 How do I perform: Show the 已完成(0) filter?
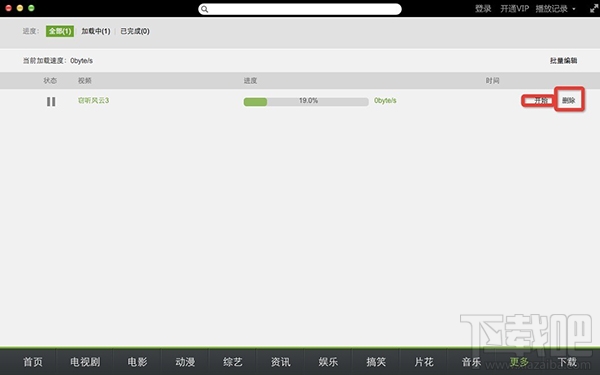135,31
